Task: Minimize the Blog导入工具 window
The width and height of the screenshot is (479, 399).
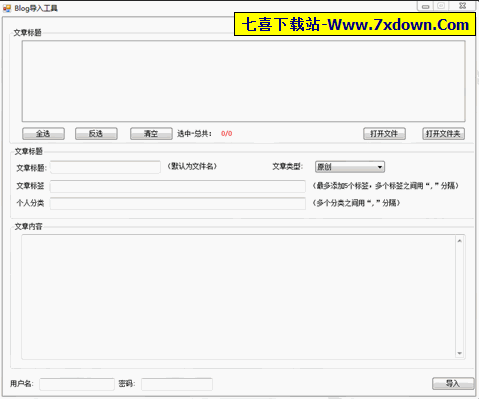Action: tap(425, 6)
